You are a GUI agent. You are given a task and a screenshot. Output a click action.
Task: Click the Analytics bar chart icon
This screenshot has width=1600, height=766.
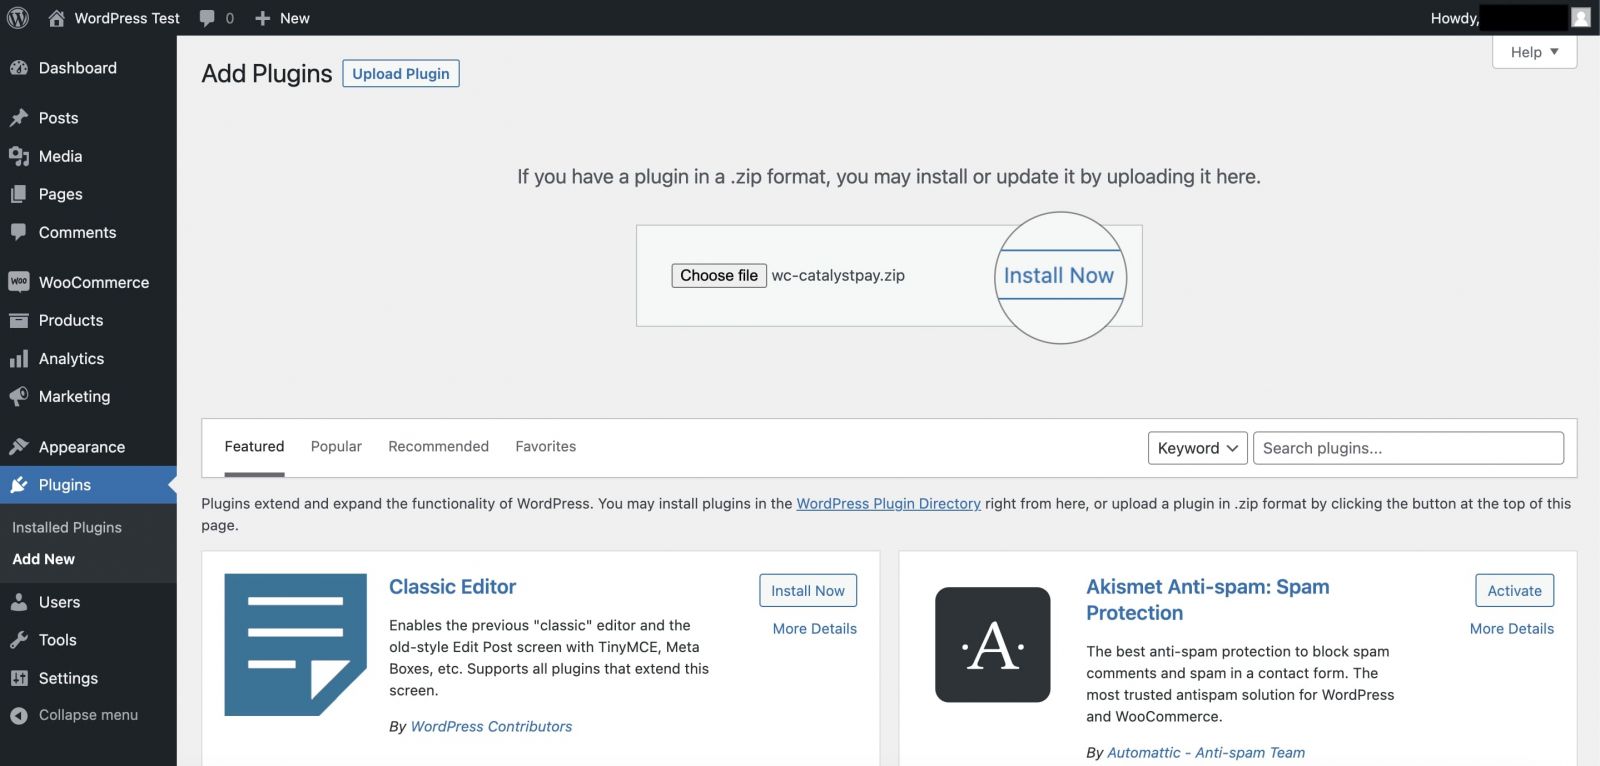pyautogui.click(x=18, y=358)
